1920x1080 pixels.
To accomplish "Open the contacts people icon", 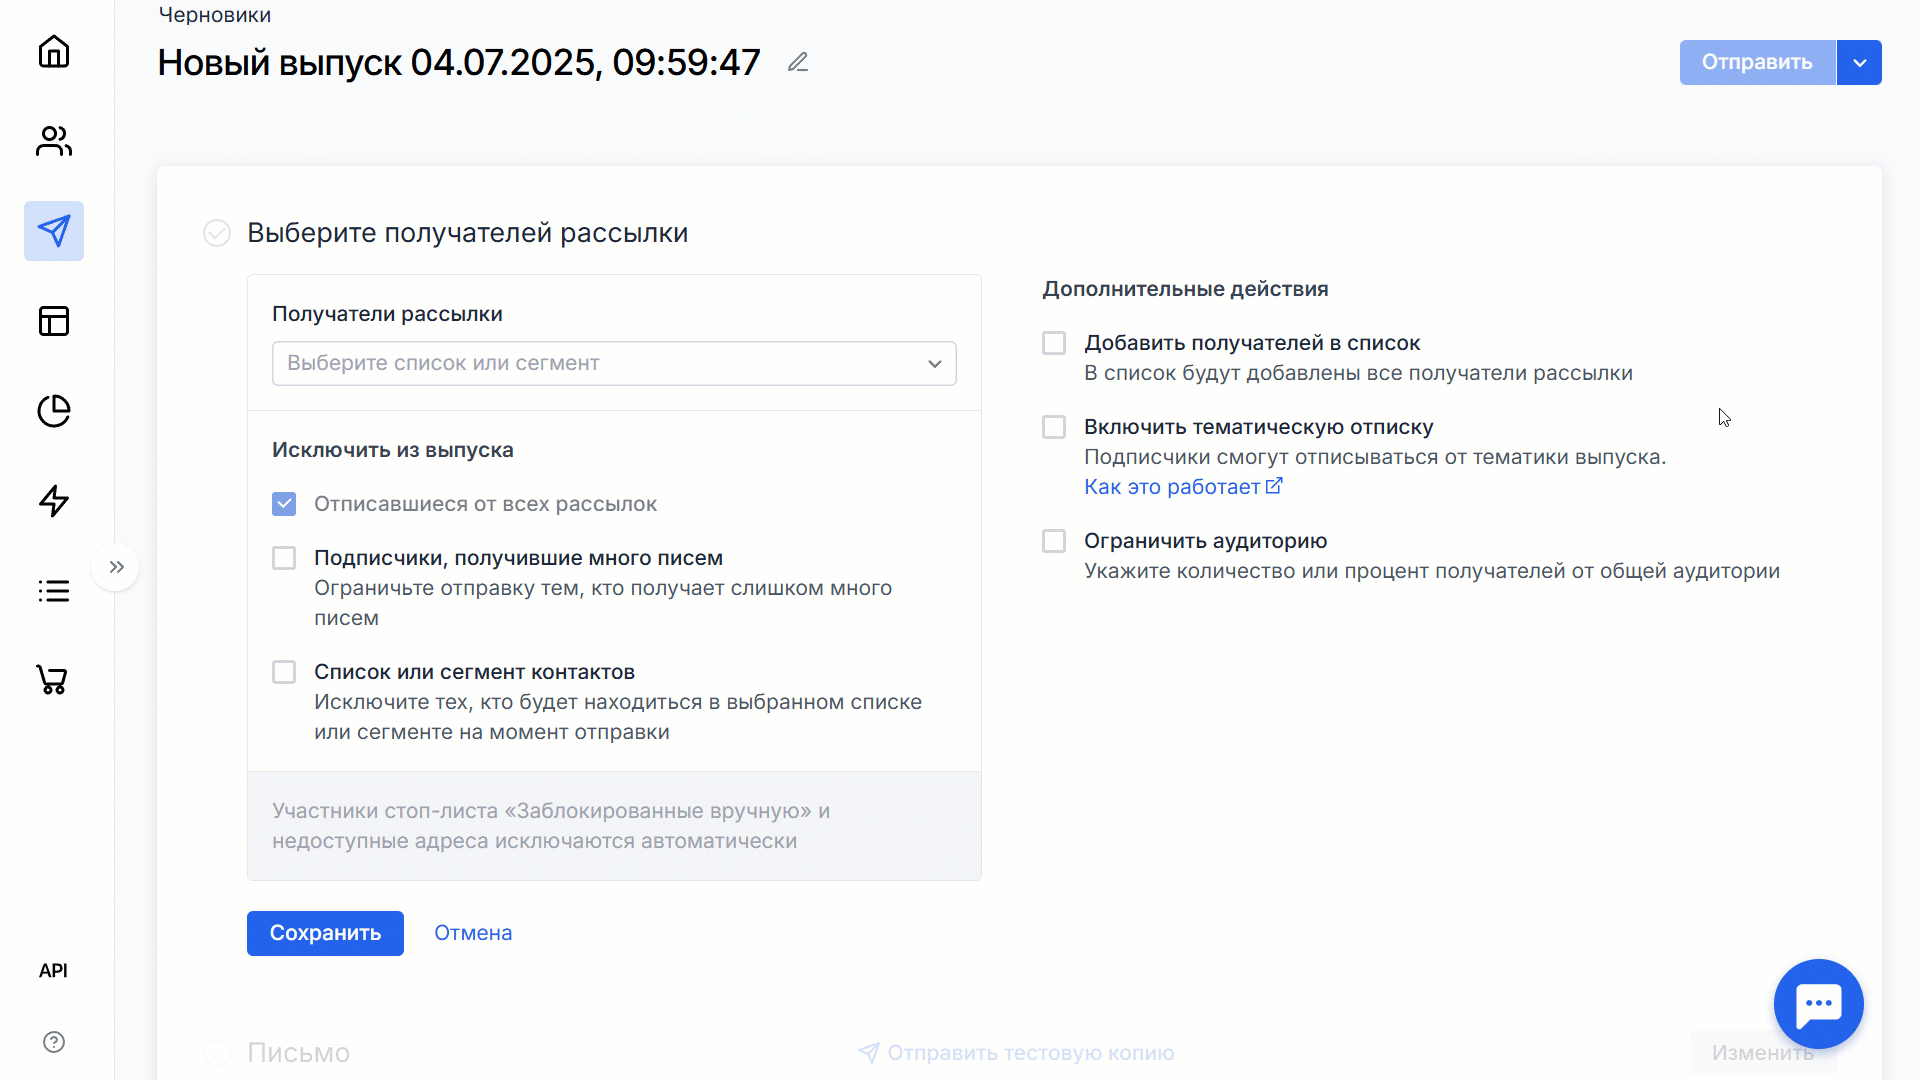I will click(54, 141).
